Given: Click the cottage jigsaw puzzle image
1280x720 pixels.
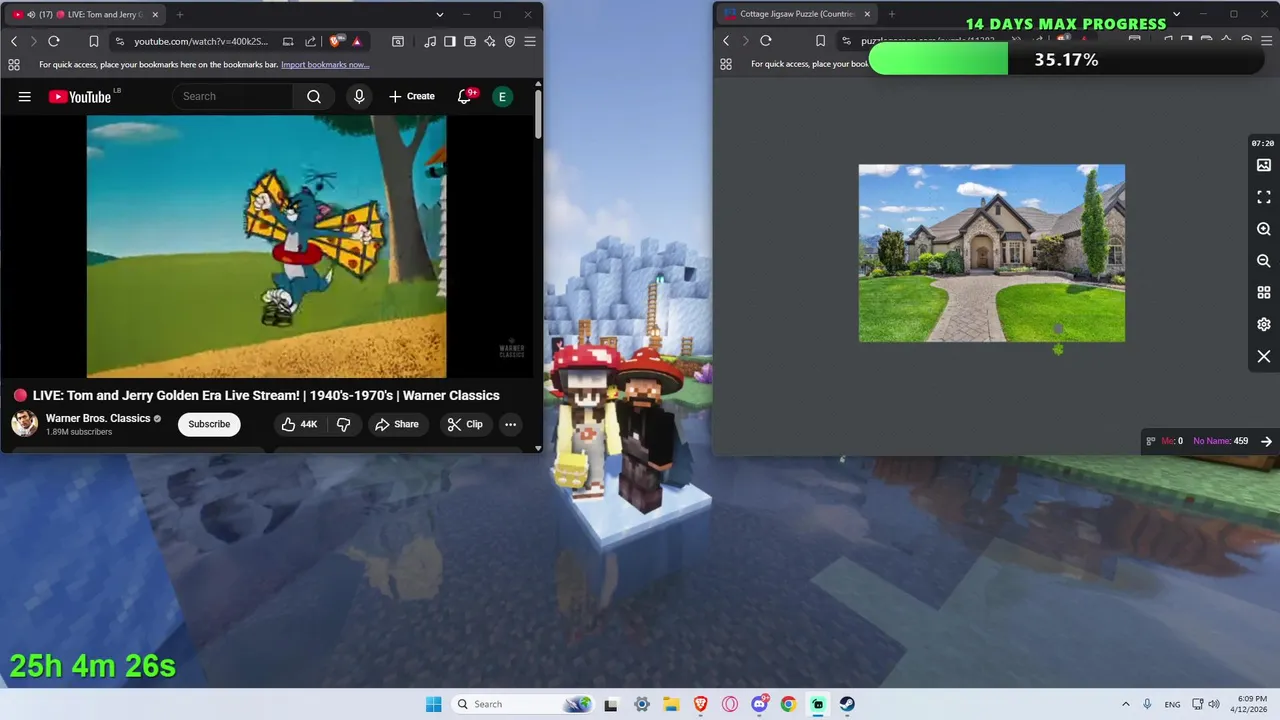Looking at the screenshot, I should (x=992, y=253).
